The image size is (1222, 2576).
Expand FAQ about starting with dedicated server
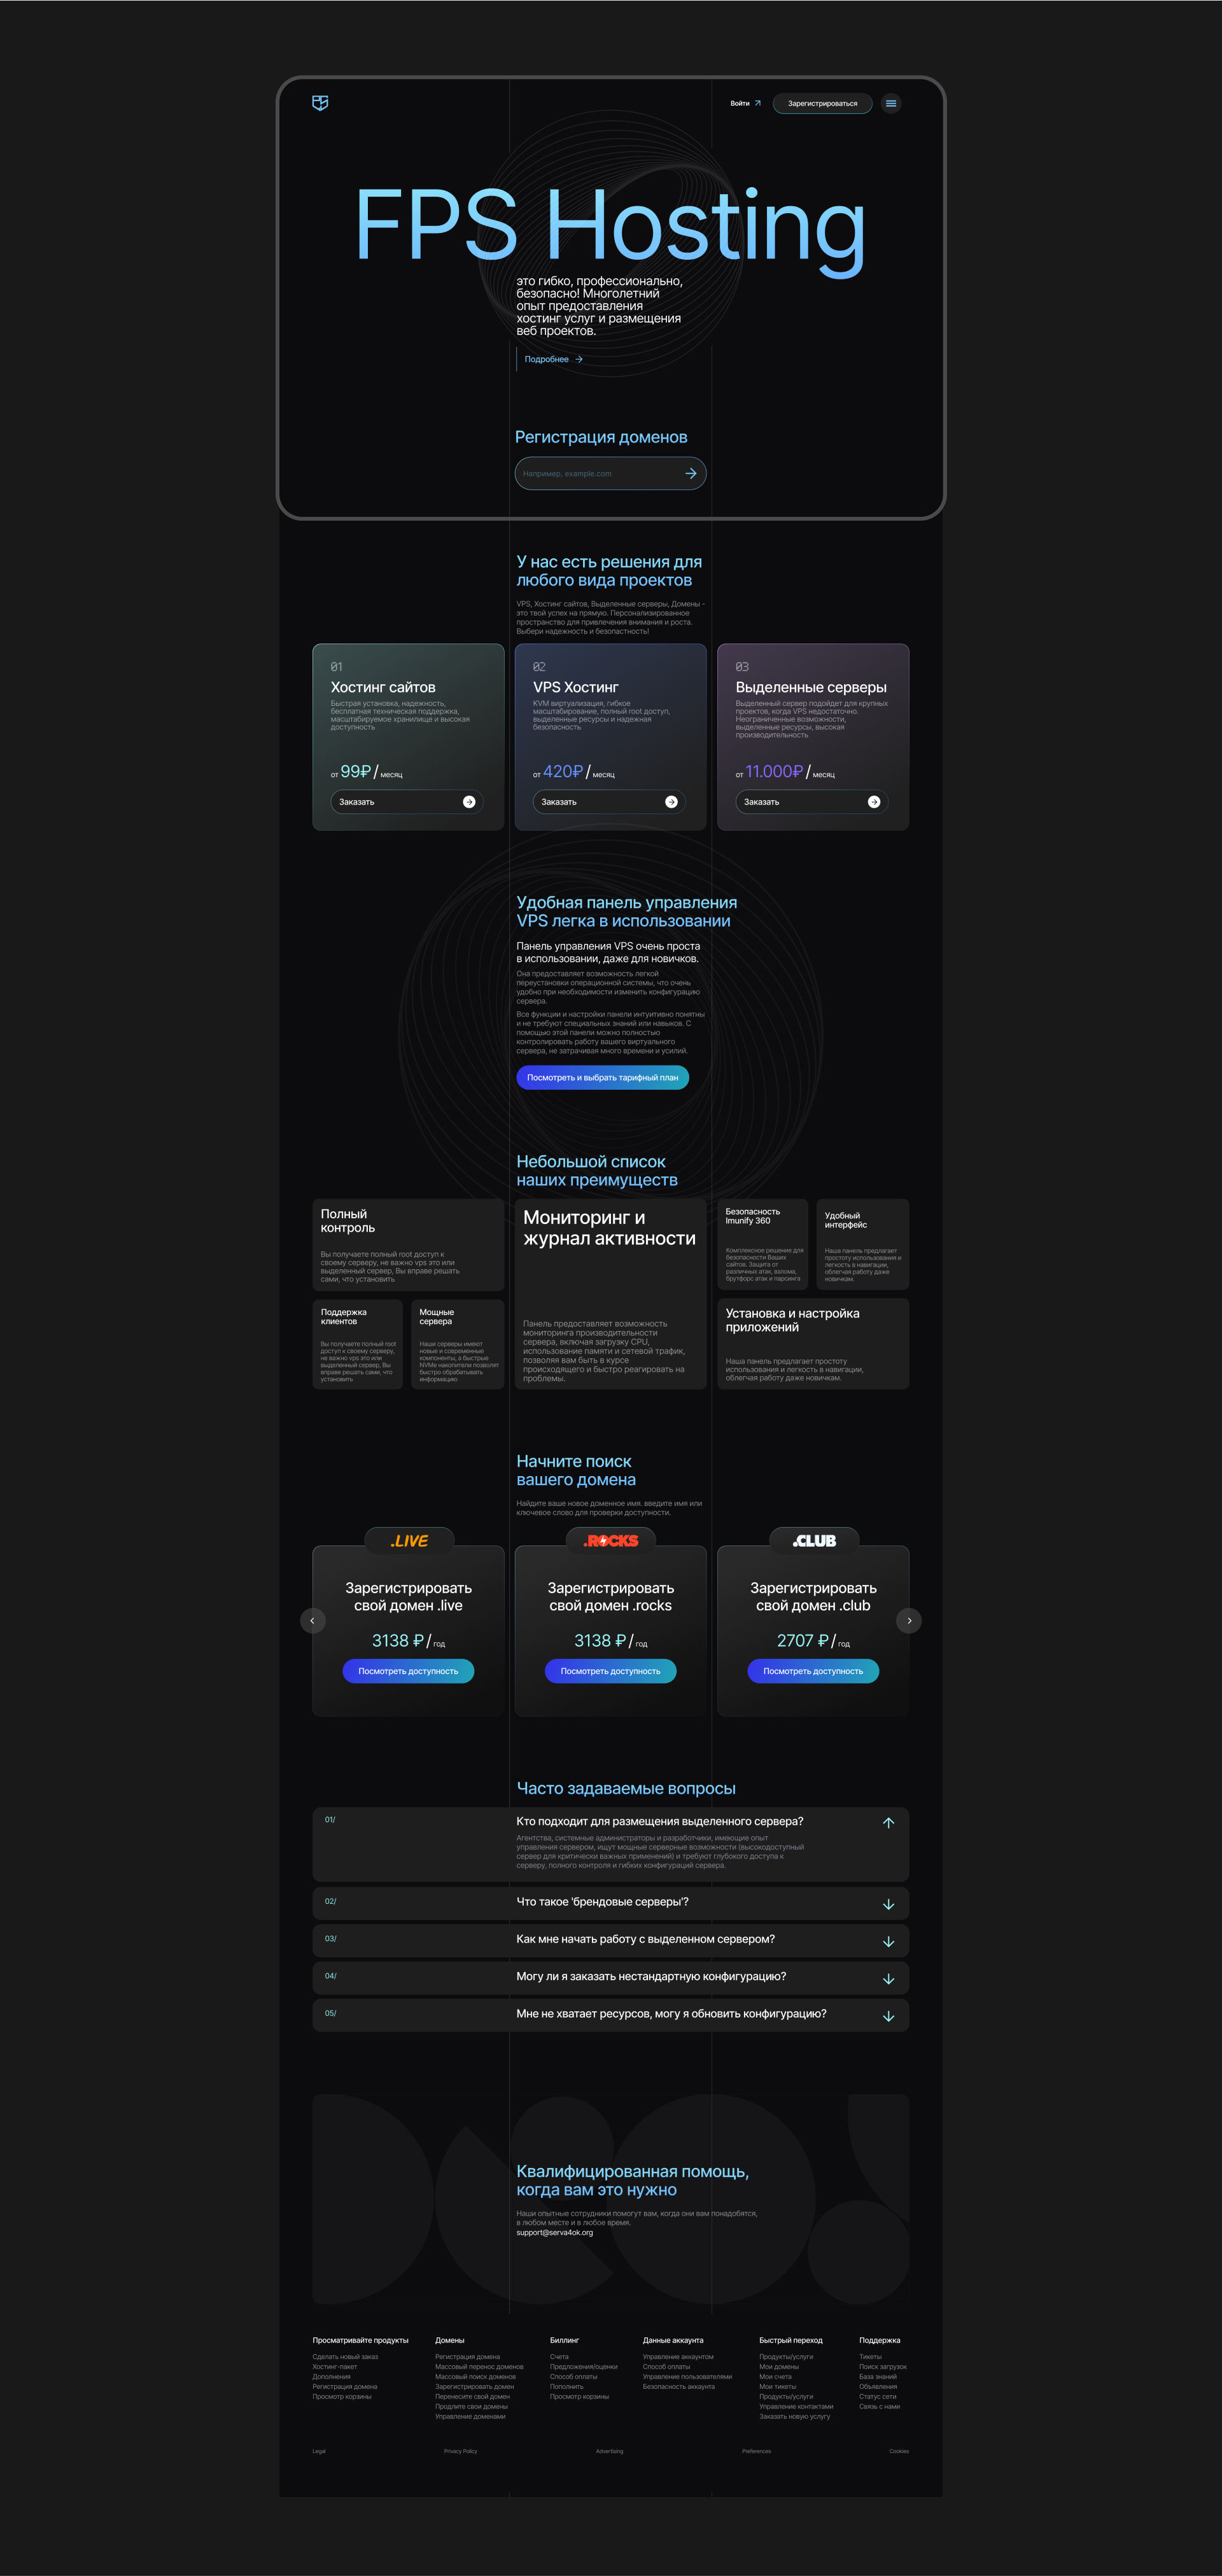(x=888, y=1941)
